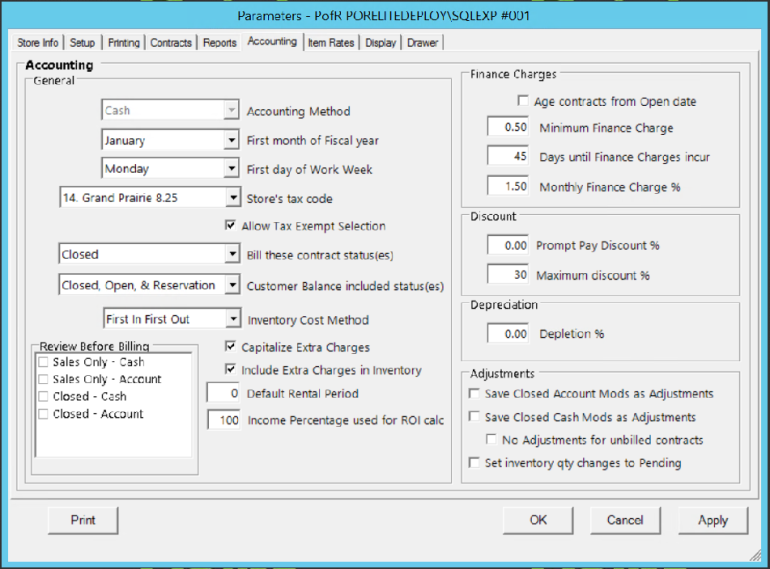The height and width of the screenshot is (569, 770).
Task: Uncheck Capitalize Extra Charges
Action: (230, 347)
